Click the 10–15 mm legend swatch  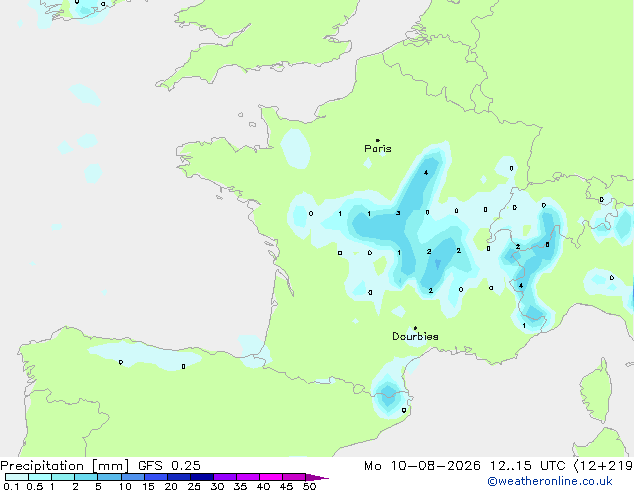pos(132,477)
